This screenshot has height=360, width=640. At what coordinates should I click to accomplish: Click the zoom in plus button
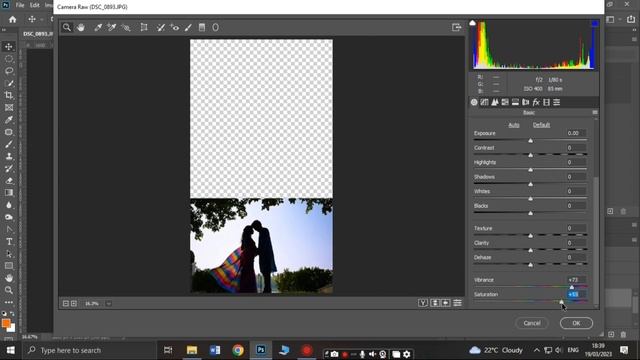(74, 303)
